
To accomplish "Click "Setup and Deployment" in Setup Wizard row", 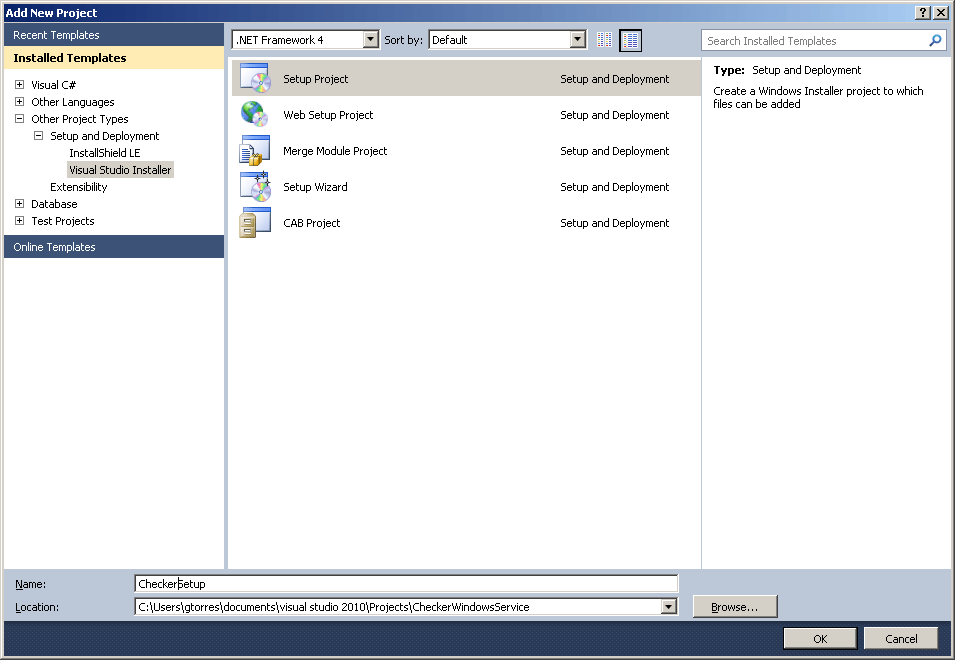I will click(x=615, y=186).
